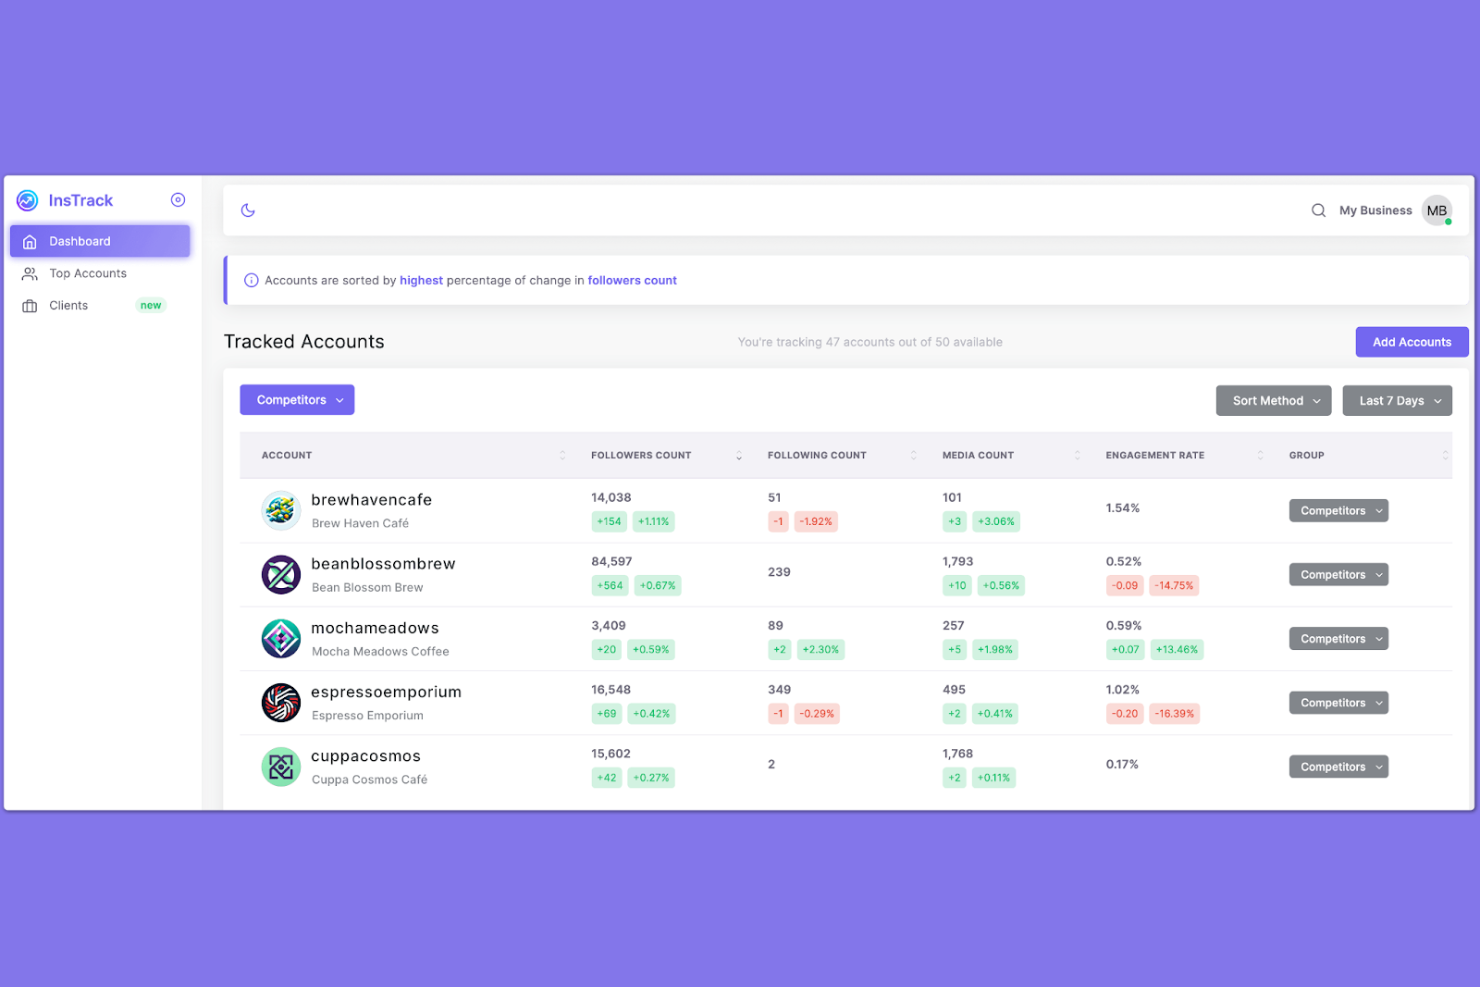Collapse the sidebar using the circle arrow icon
This screenshot has width=1480, height=987.
(178, 199)
